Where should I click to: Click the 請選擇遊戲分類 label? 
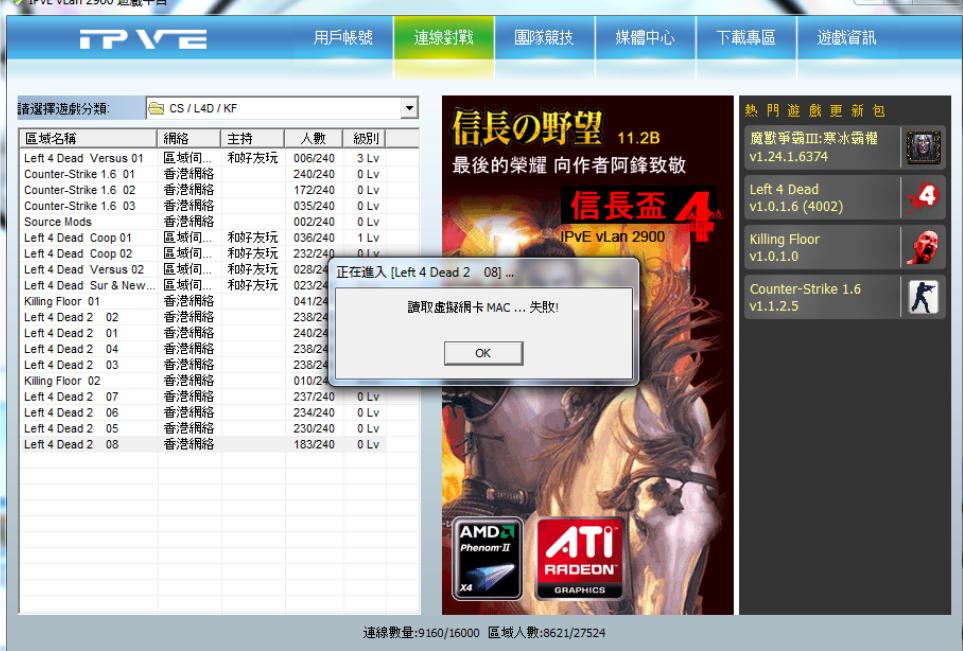point(63,109)
